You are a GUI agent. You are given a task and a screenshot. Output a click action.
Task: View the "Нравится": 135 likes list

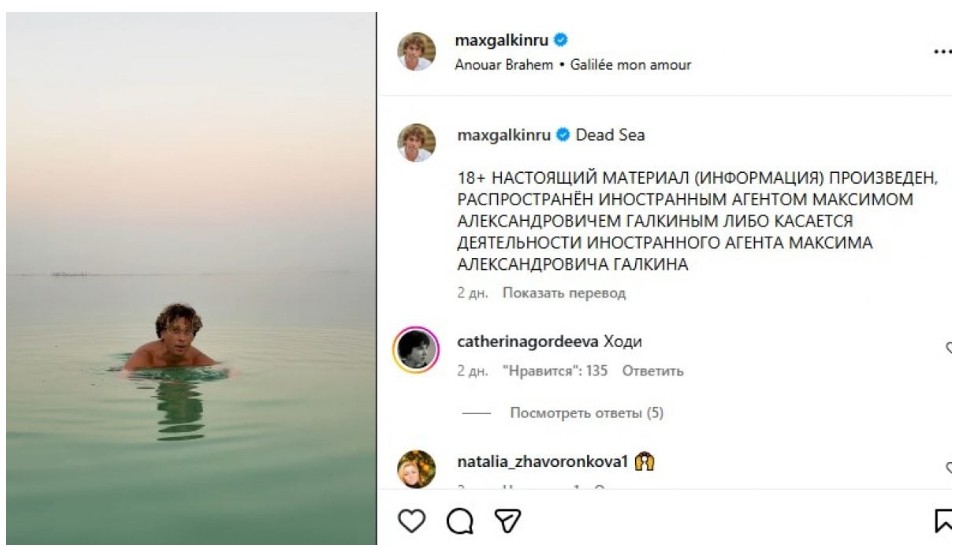click(x=555, y=371)
